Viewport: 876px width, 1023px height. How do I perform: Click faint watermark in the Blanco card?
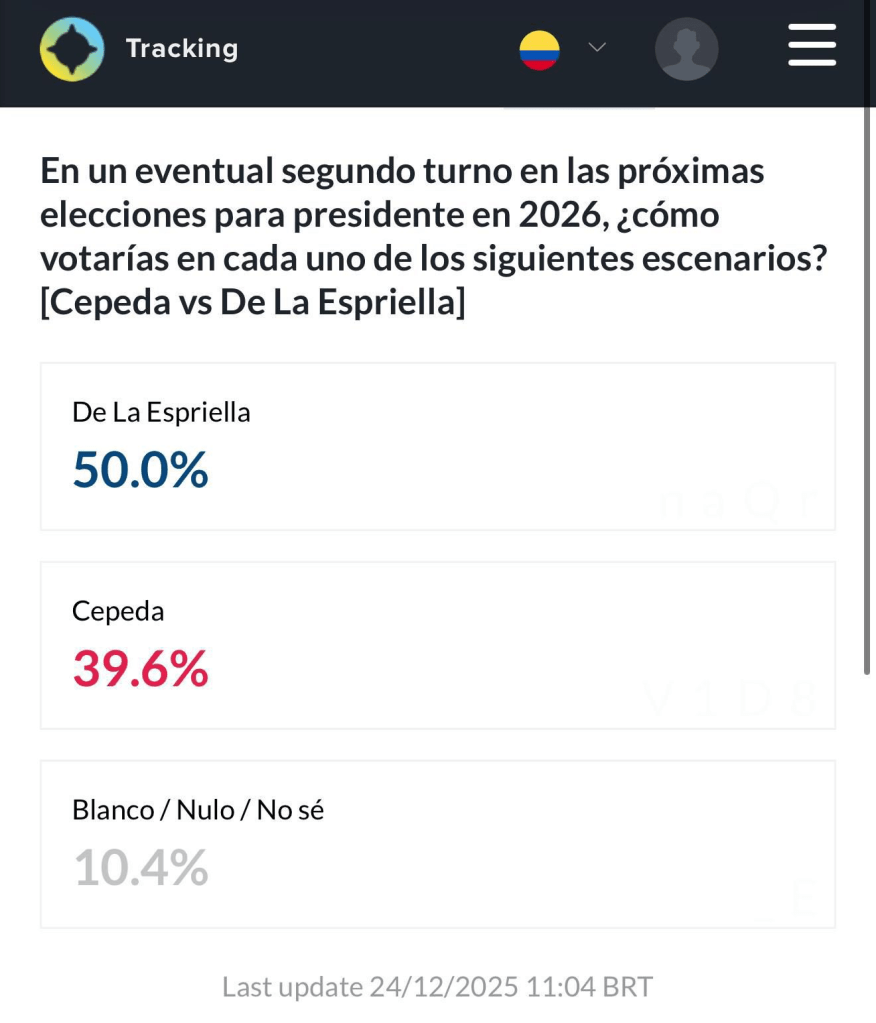[805, 898]
